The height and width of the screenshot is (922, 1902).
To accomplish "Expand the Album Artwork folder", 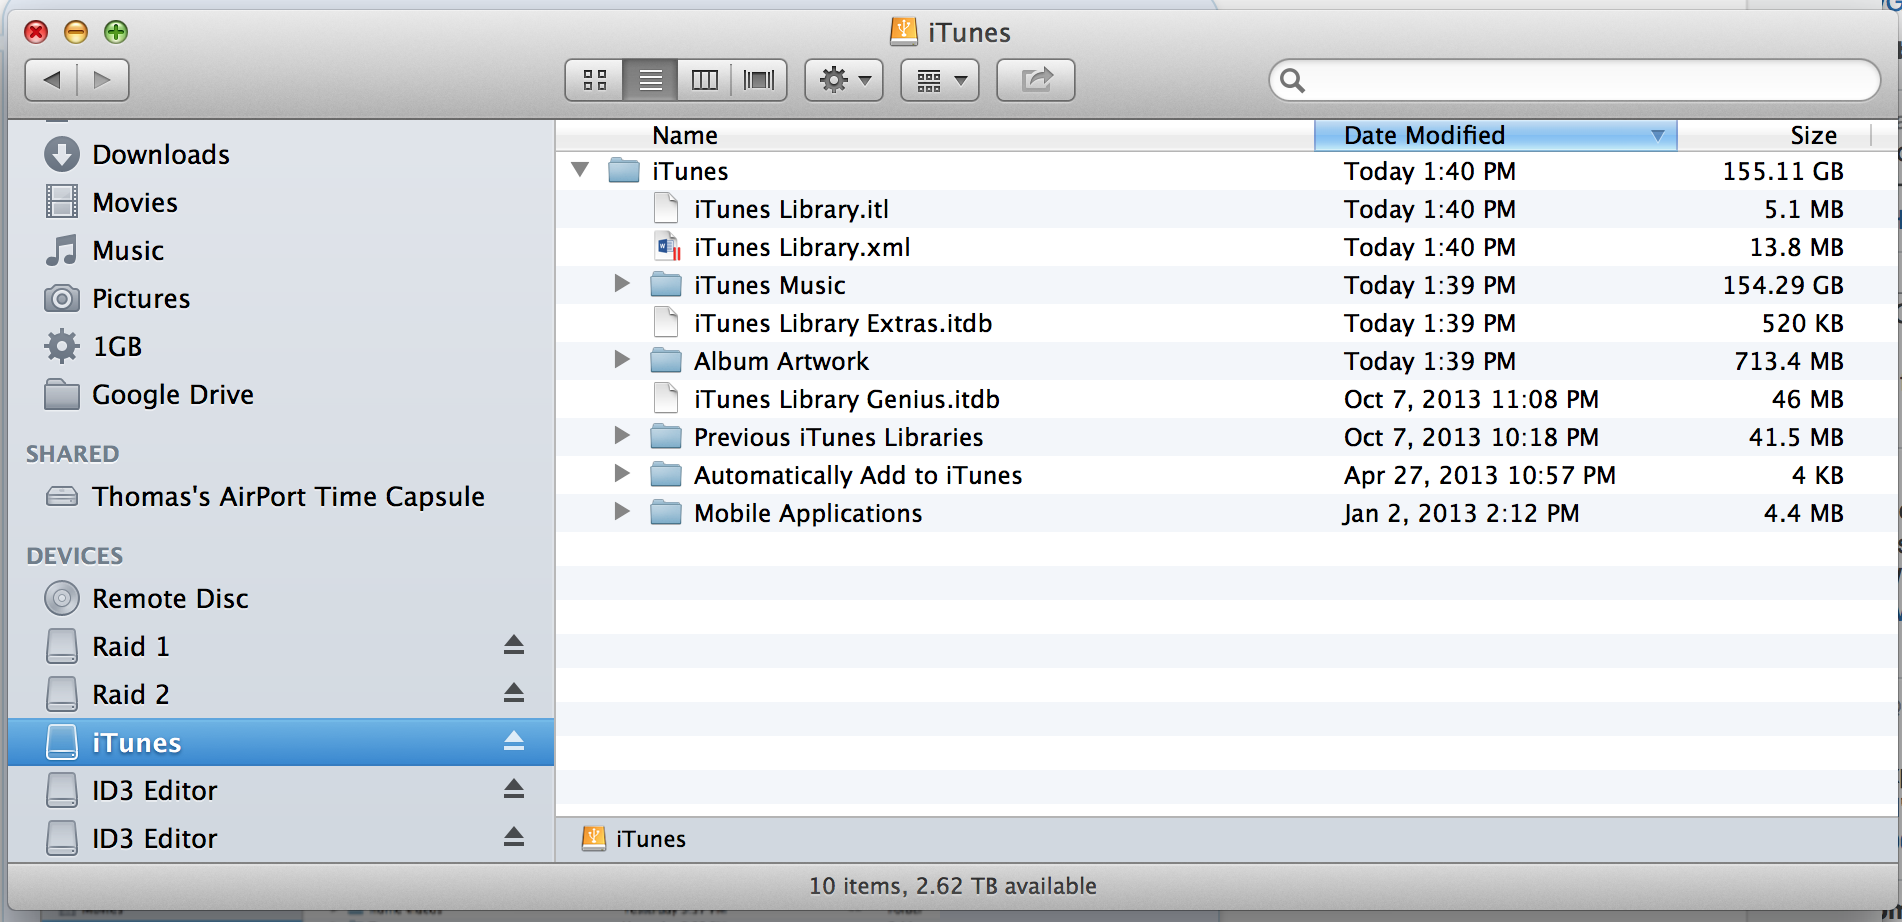I will [622, 360].
